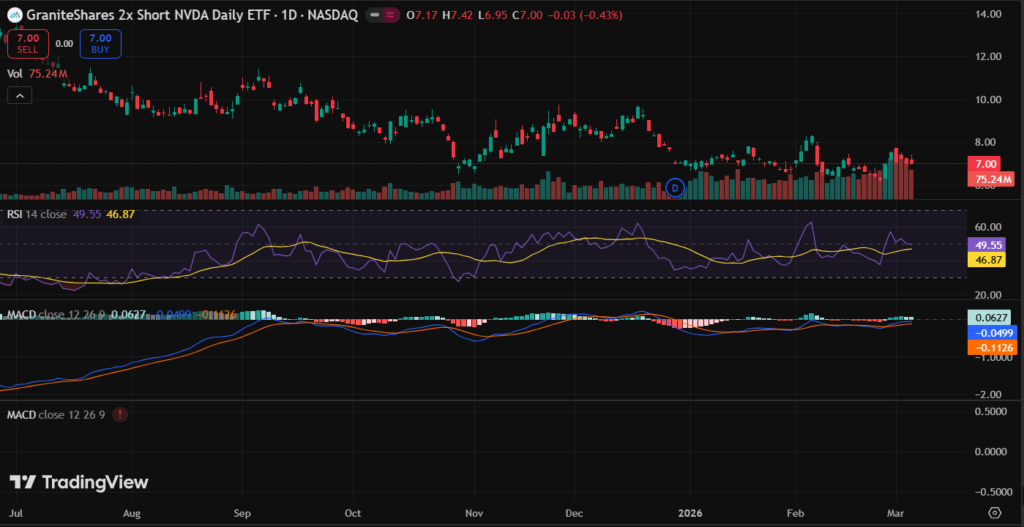Select the Vol 75.24M volume indicator label
The height and width of the screenshot is (527, 1024).
tap(38, 73)
